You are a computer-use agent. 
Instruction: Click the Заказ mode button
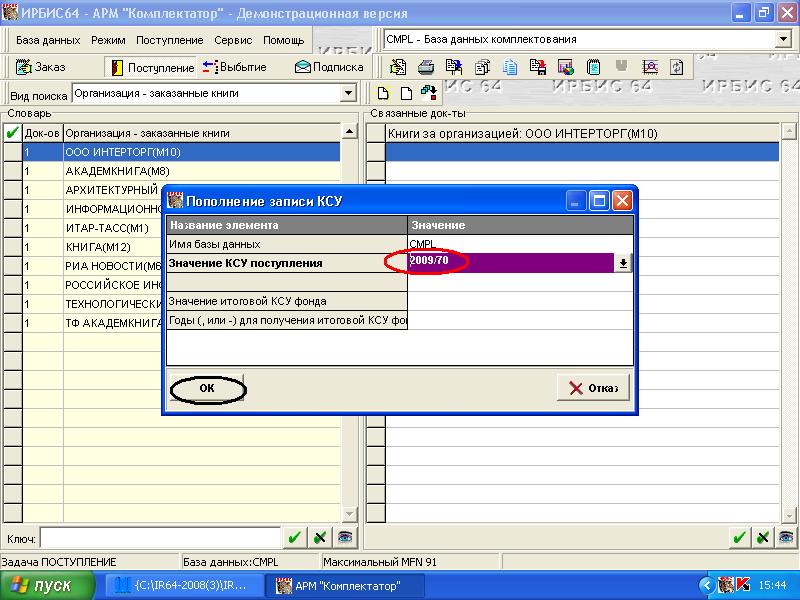tap(41, 67)
